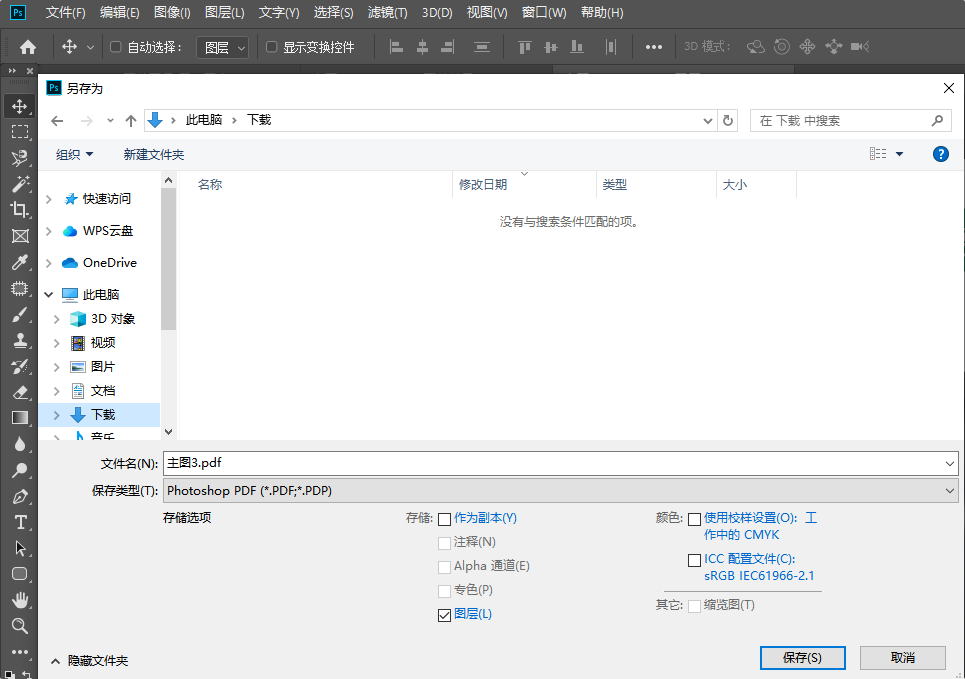The image size is (965, 679).
Task: Select the Type tool
Action: click(19, 522)
